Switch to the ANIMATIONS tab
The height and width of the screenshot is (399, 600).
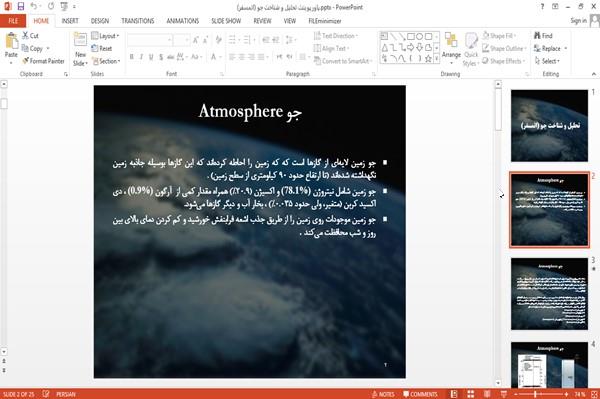pyautogui.click(x=183, y=21)
